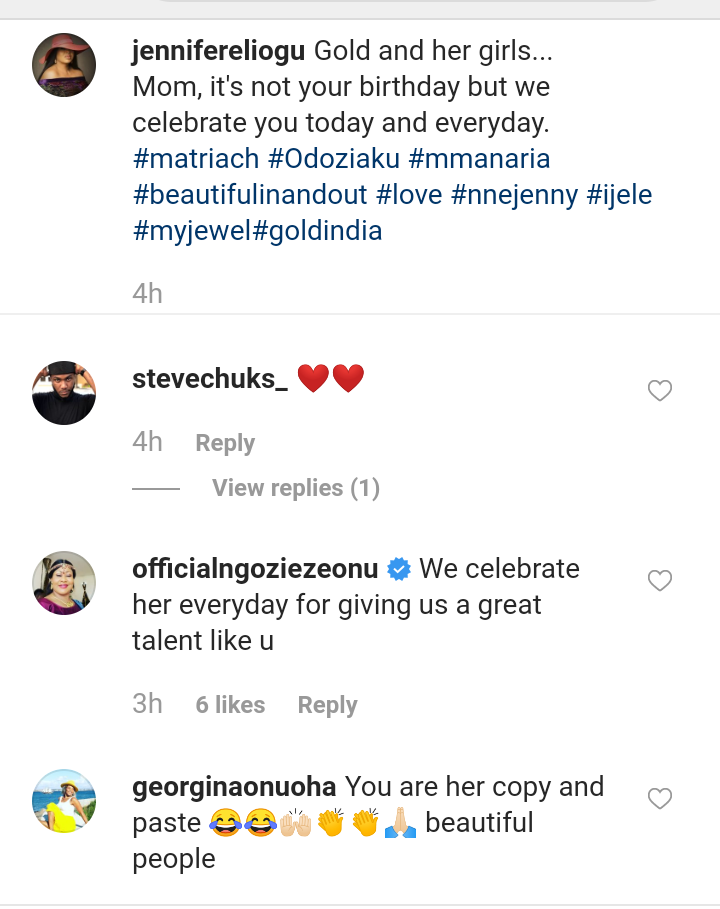Reply to officialngoziezeonu's comment

tap(327, 705)
